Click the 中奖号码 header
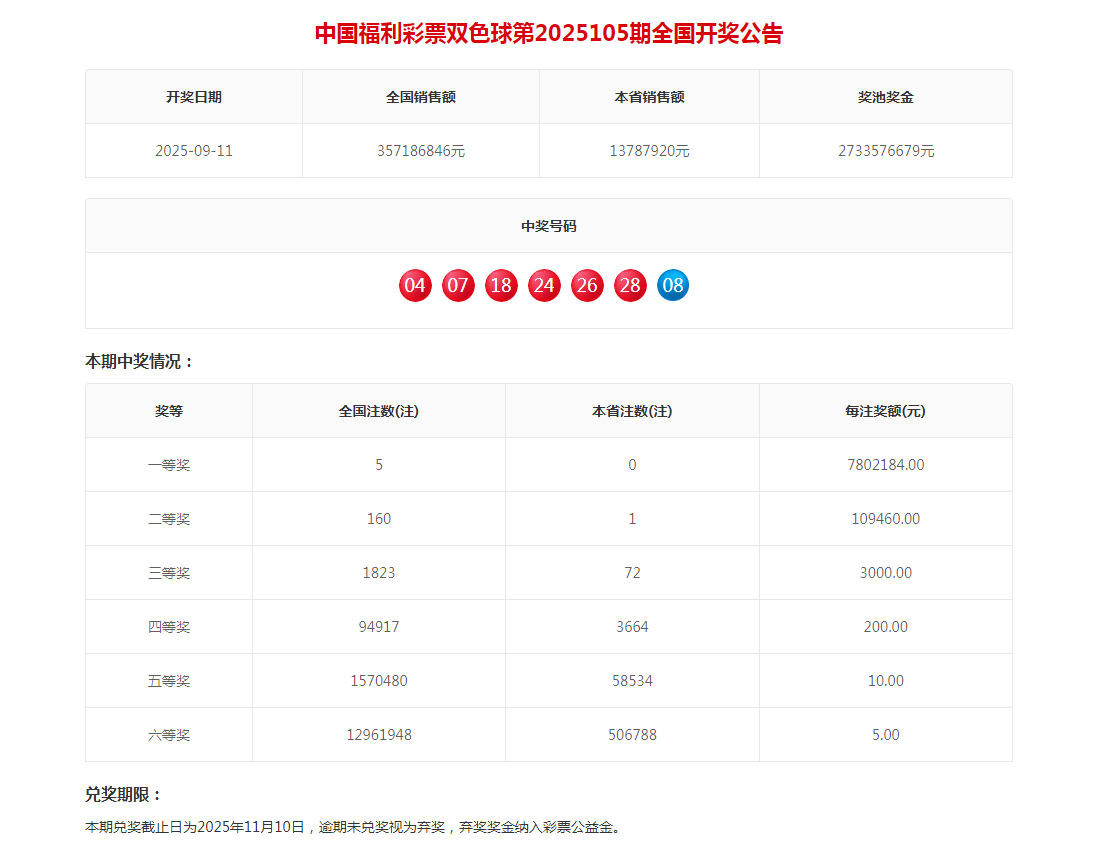The height and width of the screenshot is (861, 1096). [549, 226]
